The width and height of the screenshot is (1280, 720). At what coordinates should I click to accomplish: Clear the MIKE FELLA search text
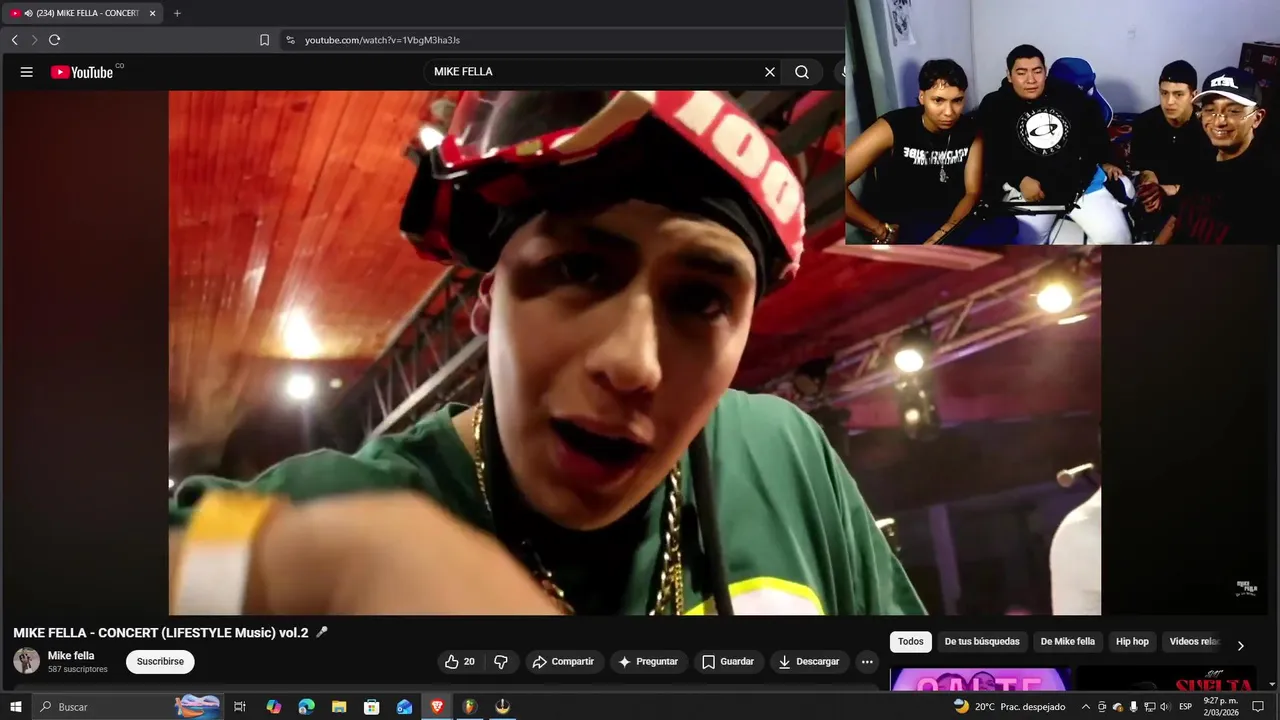click(x=770, y=72)
